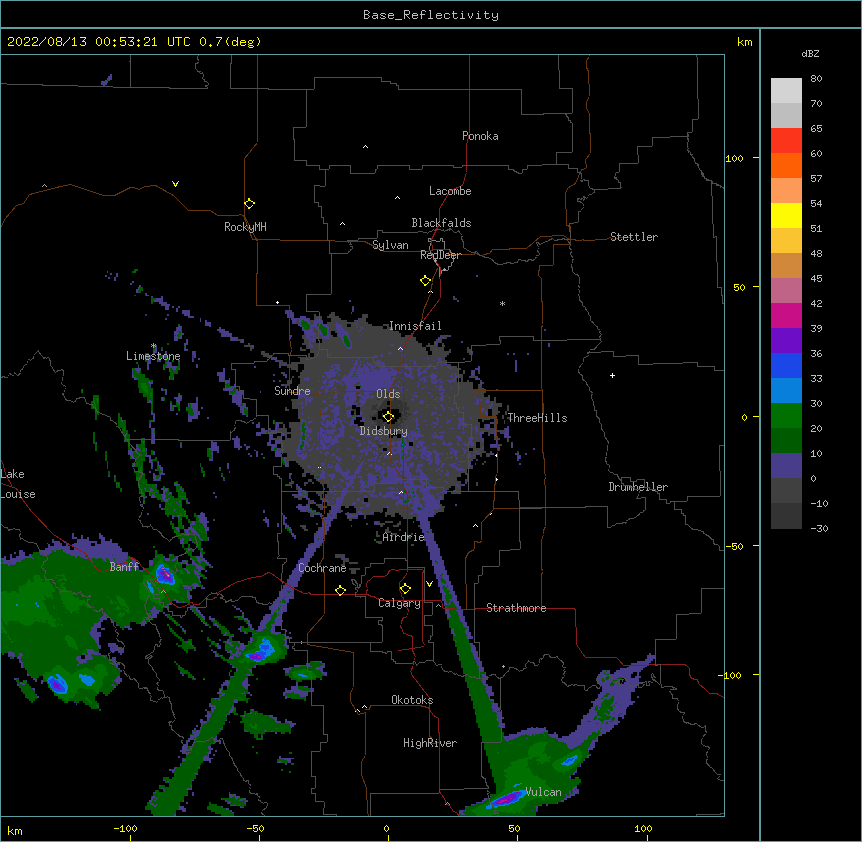Click the Didsbury city label
862x842 pixels.
[384, 431]
